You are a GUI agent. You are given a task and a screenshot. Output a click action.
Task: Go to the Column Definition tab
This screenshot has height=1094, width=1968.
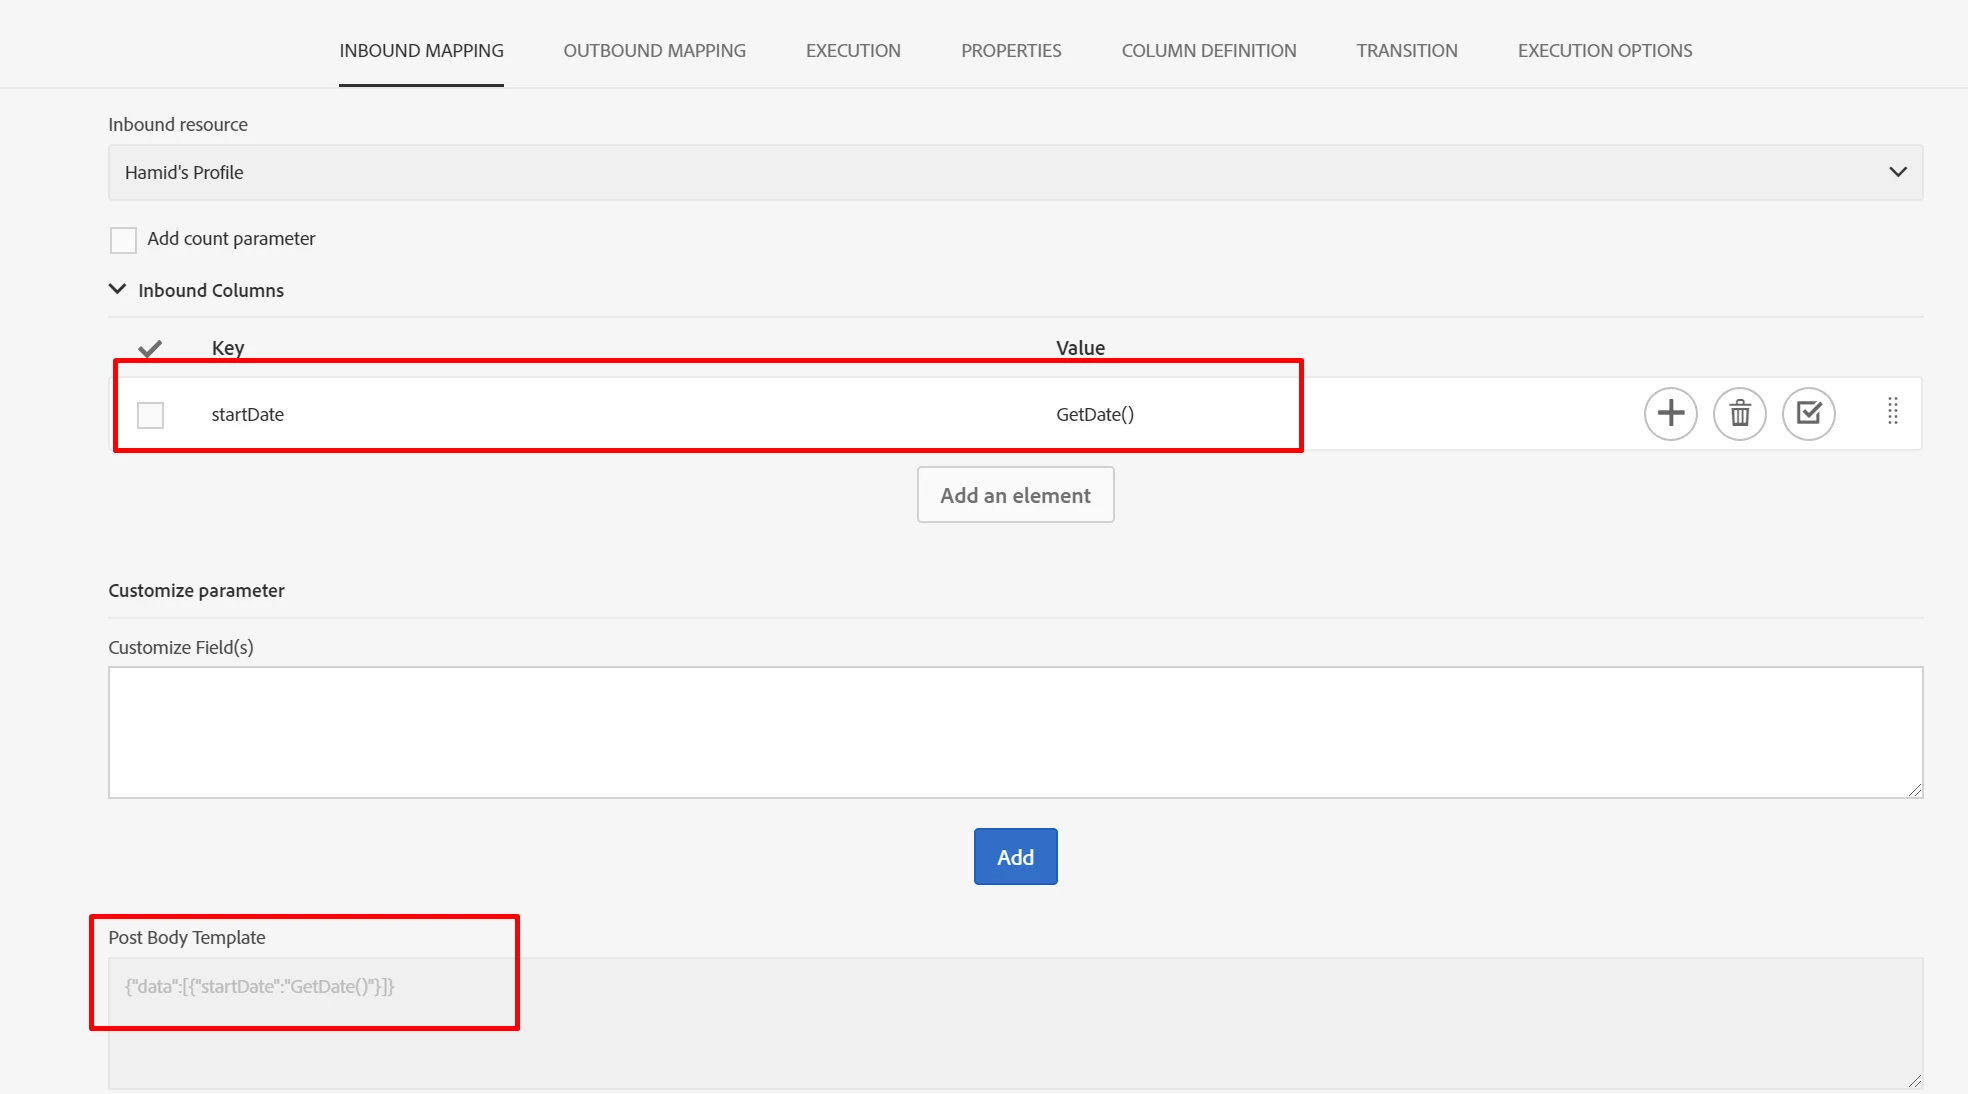point(1208,51)
